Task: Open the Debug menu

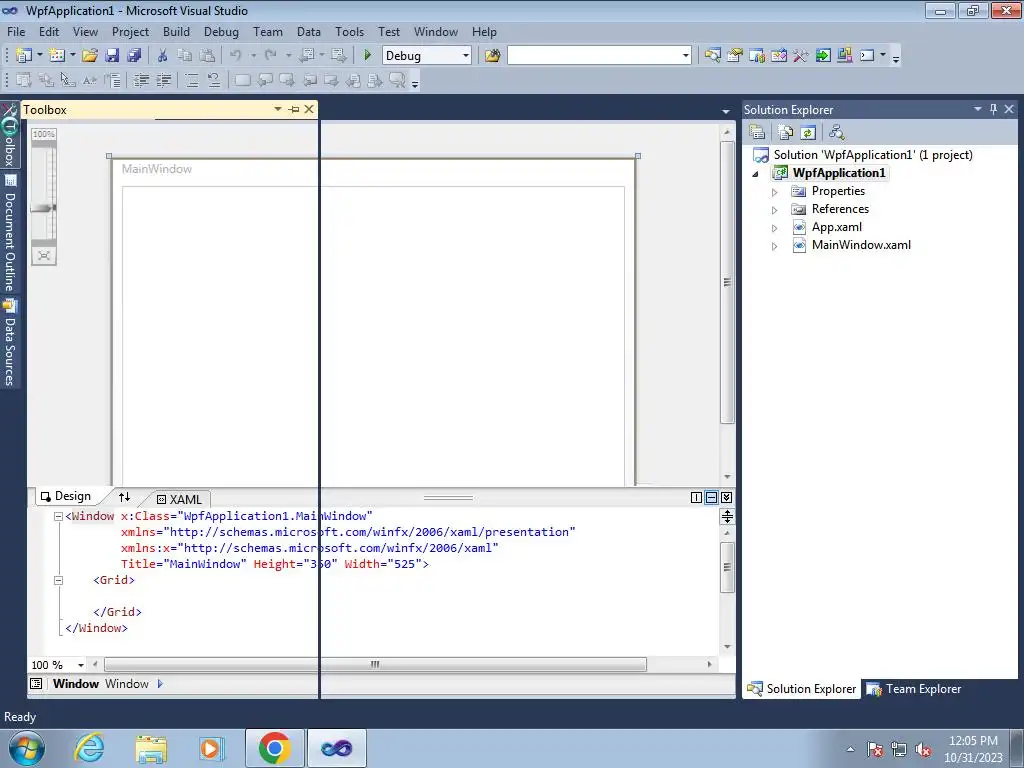Action: pyautogui.click(x=221, y=31)
